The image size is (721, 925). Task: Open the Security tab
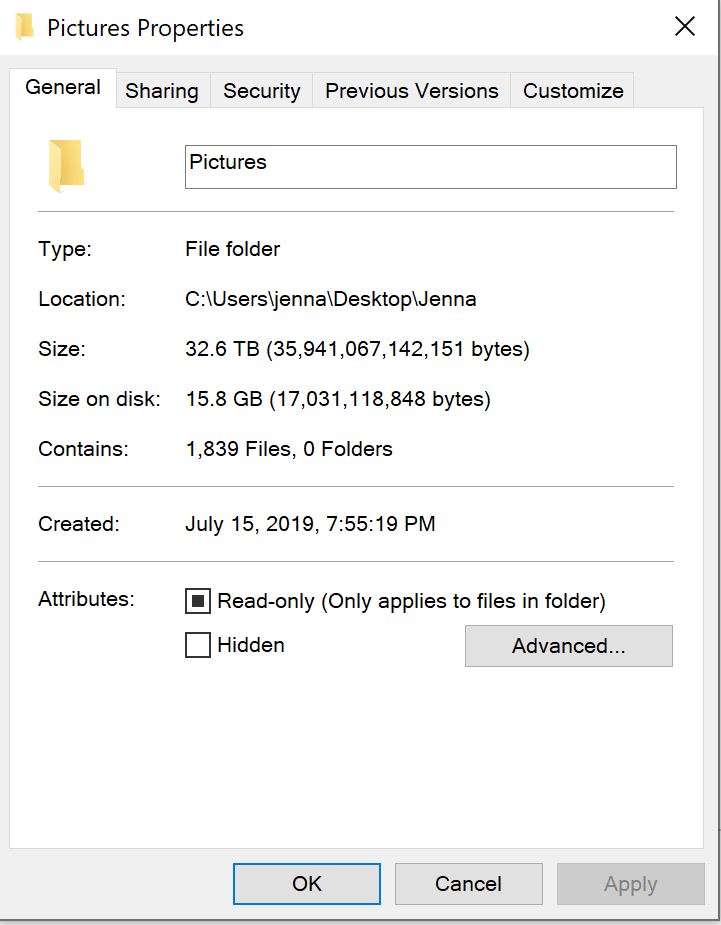[262, 91]
